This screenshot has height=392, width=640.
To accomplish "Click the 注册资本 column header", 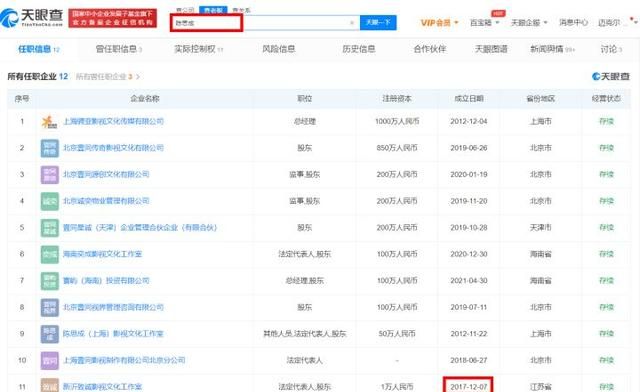I will coord(397,98).
